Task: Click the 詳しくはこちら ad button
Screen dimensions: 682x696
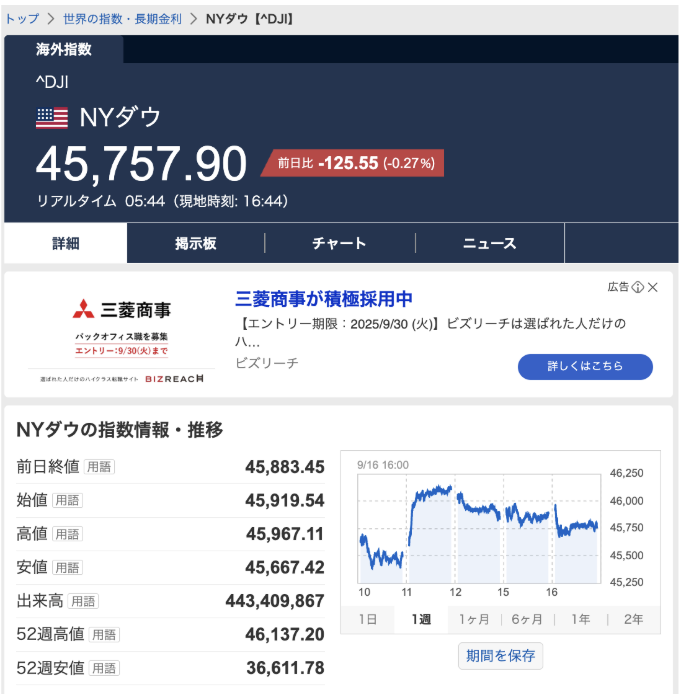Action: pyautogui.click(x=585, y=367)
